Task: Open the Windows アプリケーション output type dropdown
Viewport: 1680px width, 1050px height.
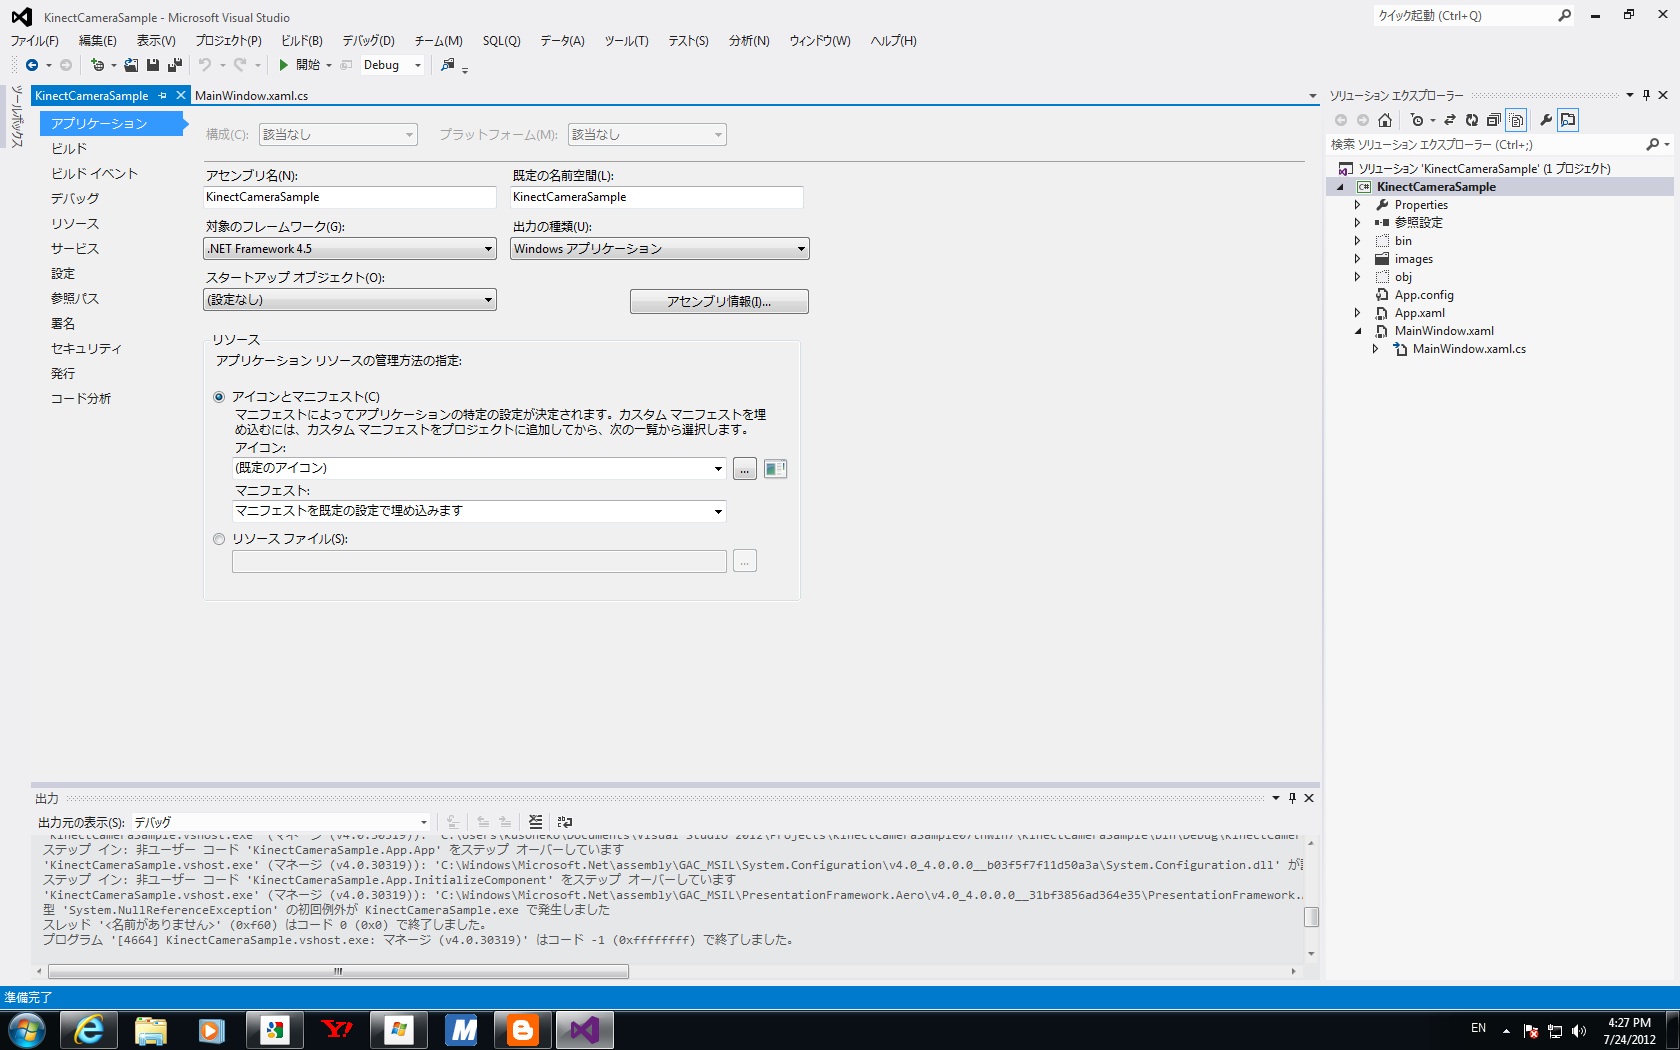Action: (x=659, y=249)
